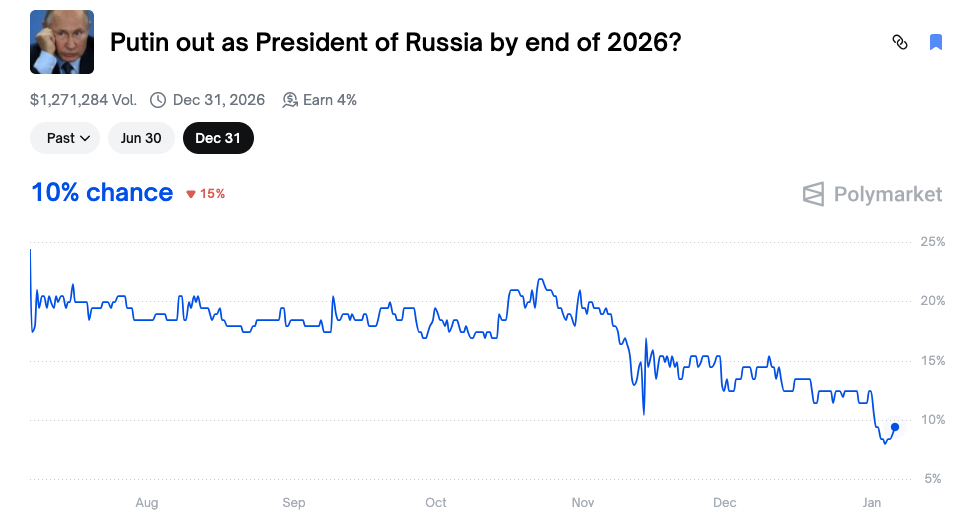Viewport: 965px width, 513px height.
Task: Click the market title heading
Action: coord(396,43)
